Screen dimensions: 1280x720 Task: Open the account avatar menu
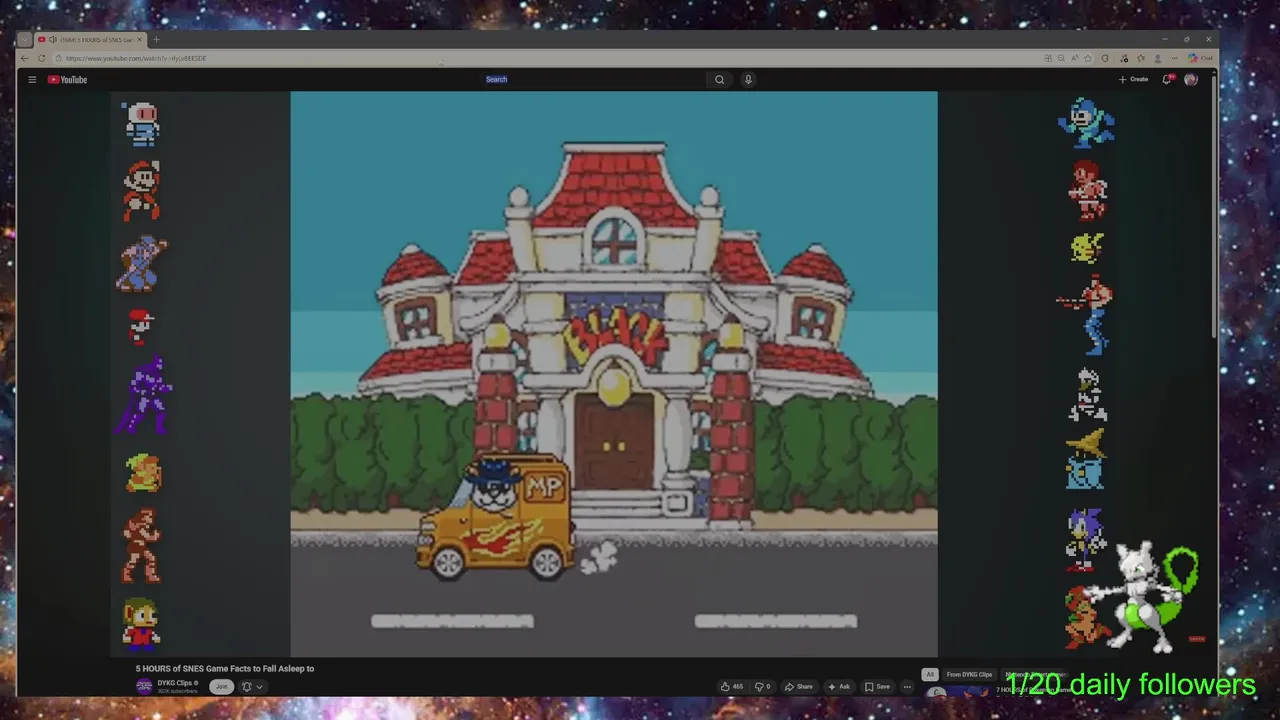click(1191, 79)
